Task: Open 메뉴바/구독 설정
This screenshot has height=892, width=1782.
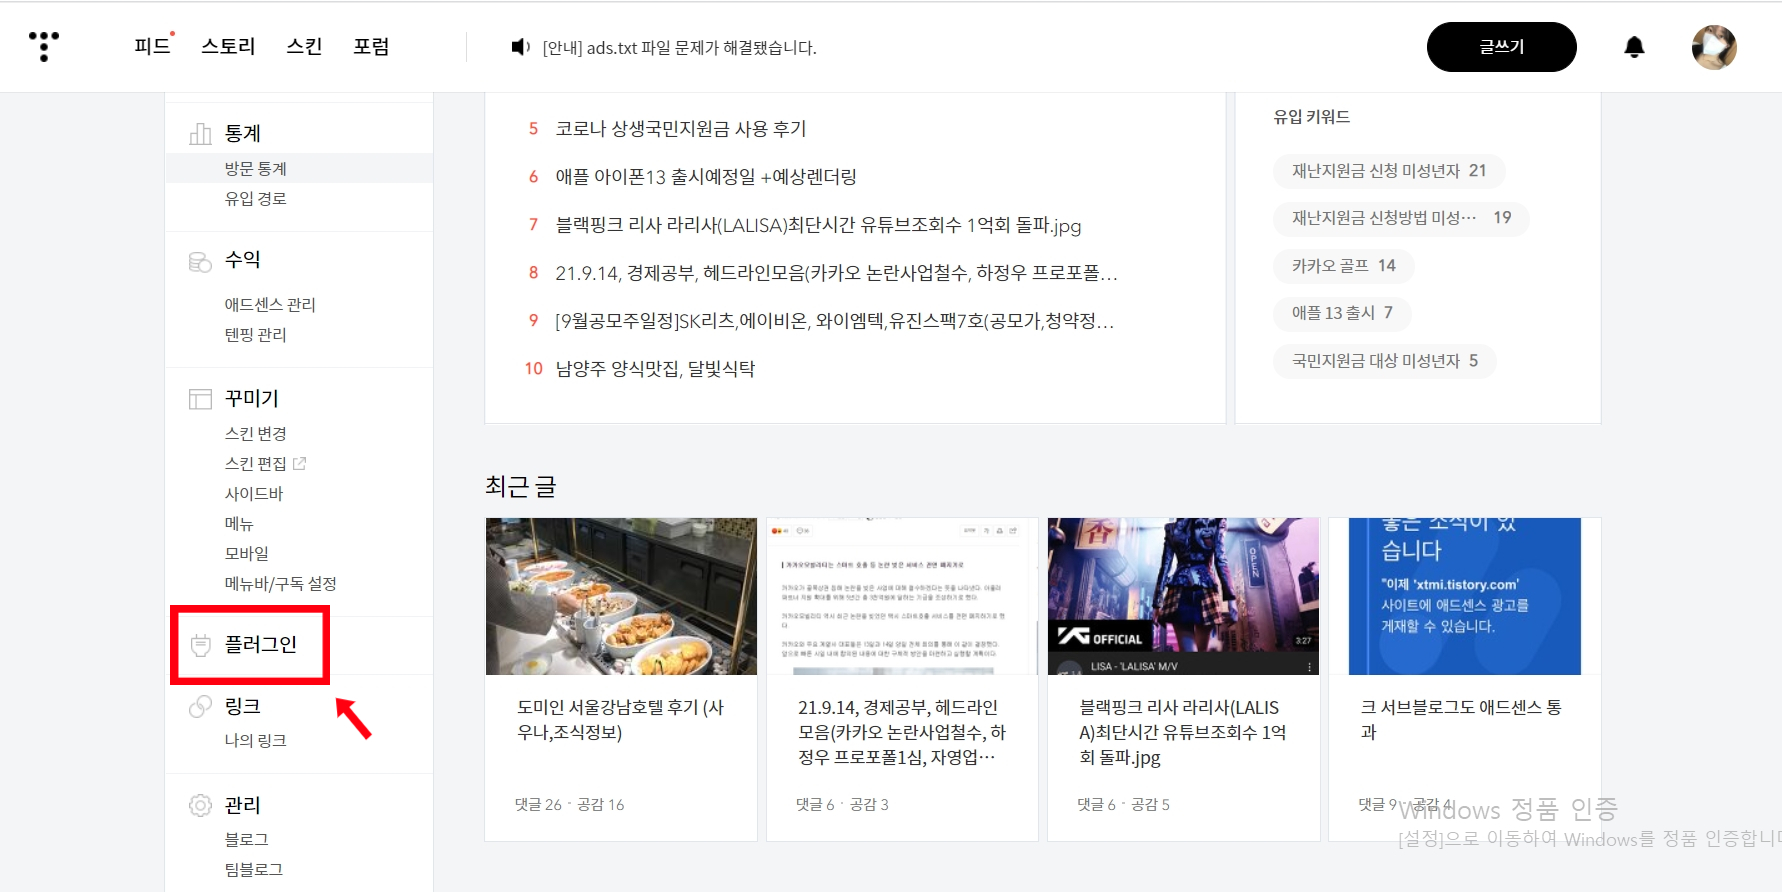Action: (280, 583)
